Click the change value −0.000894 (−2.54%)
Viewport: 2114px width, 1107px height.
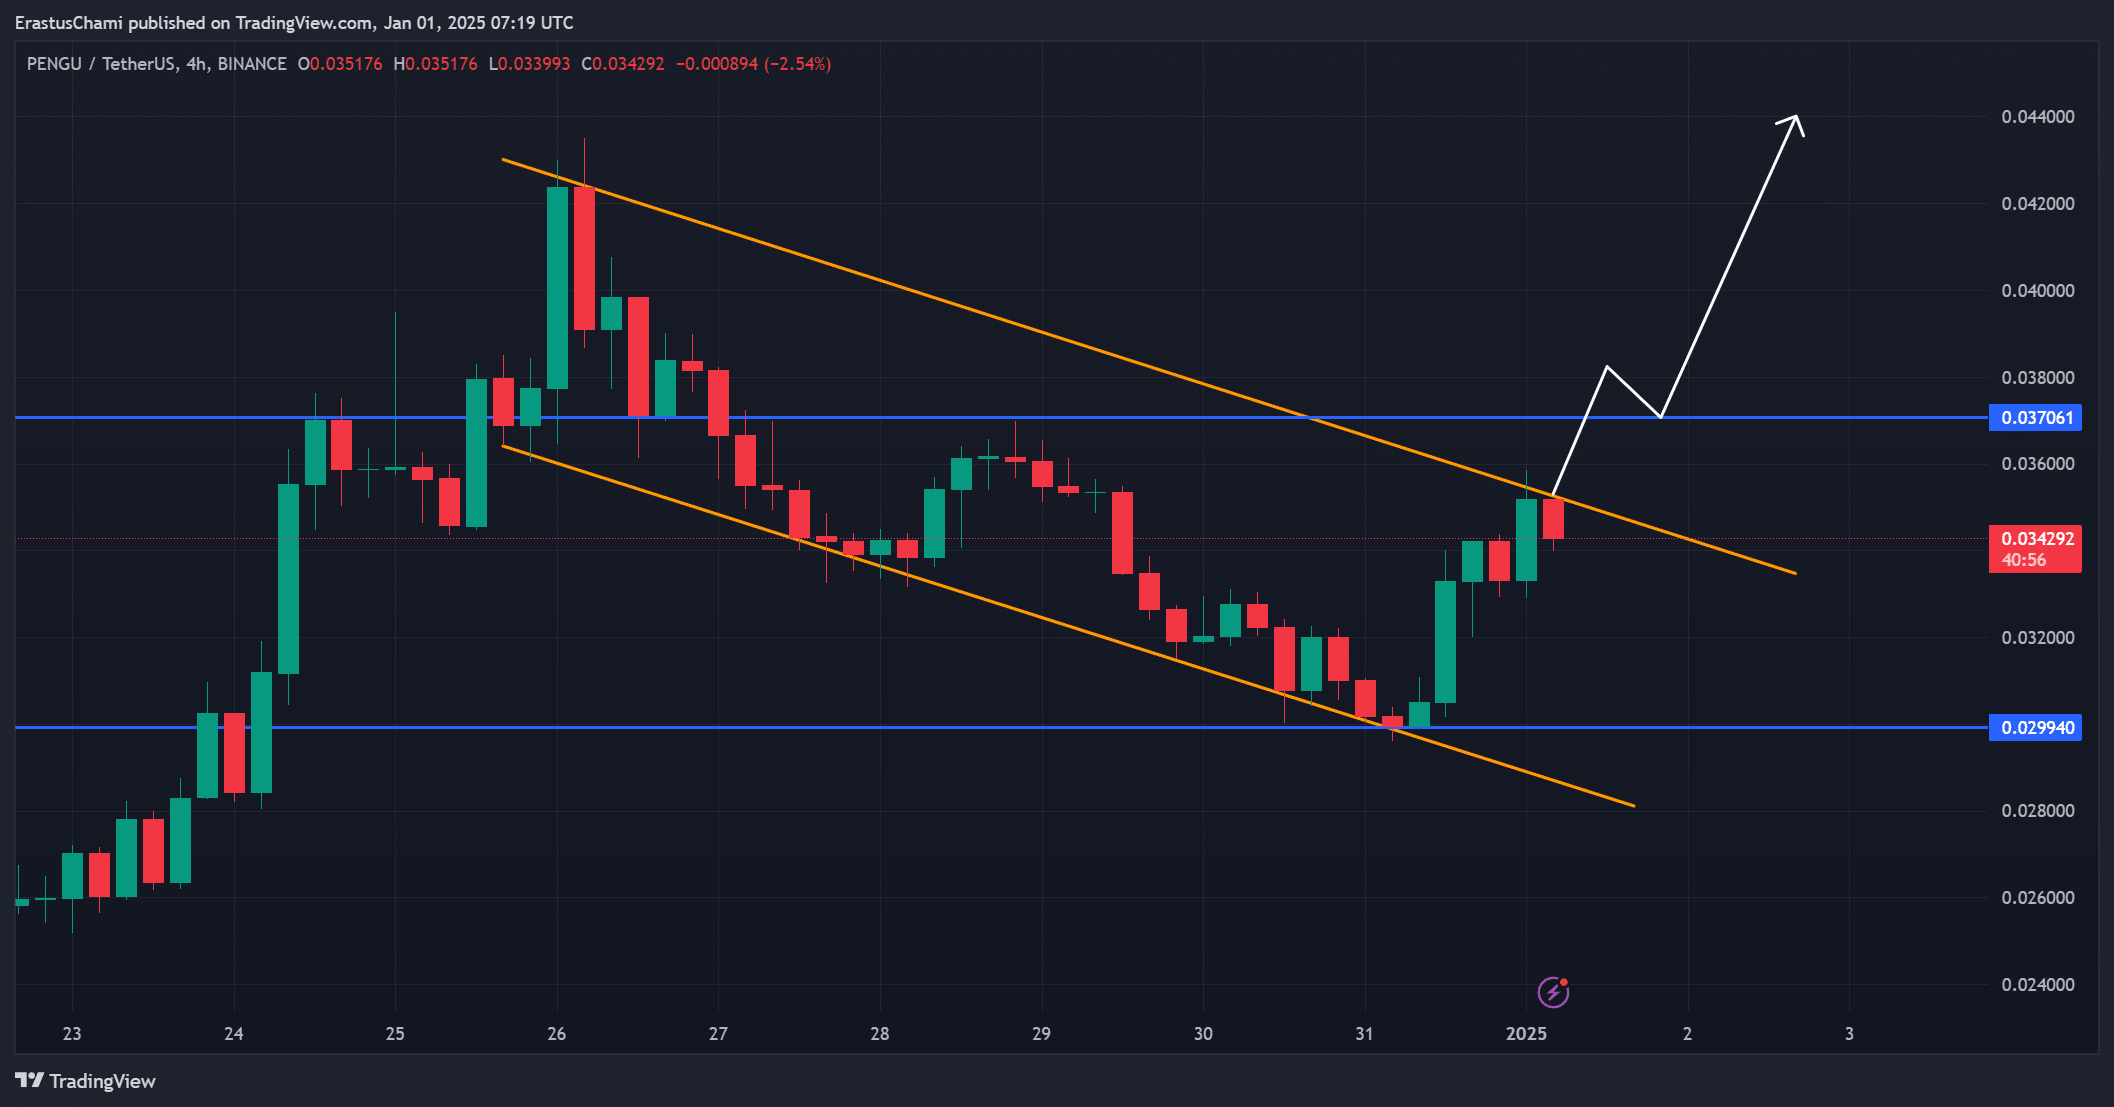point(753,64)
